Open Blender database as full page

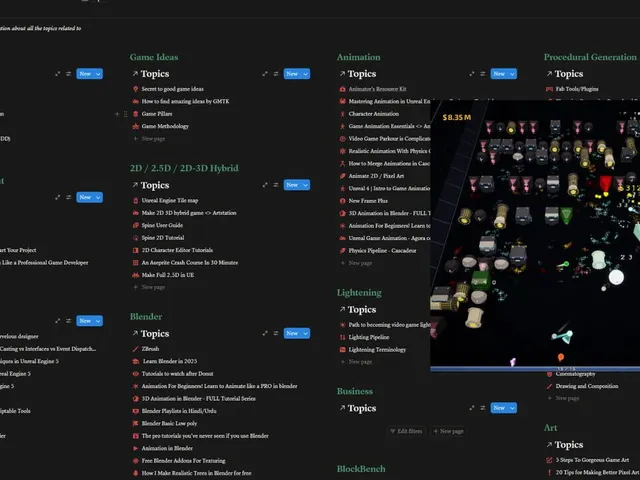[265, 333]
